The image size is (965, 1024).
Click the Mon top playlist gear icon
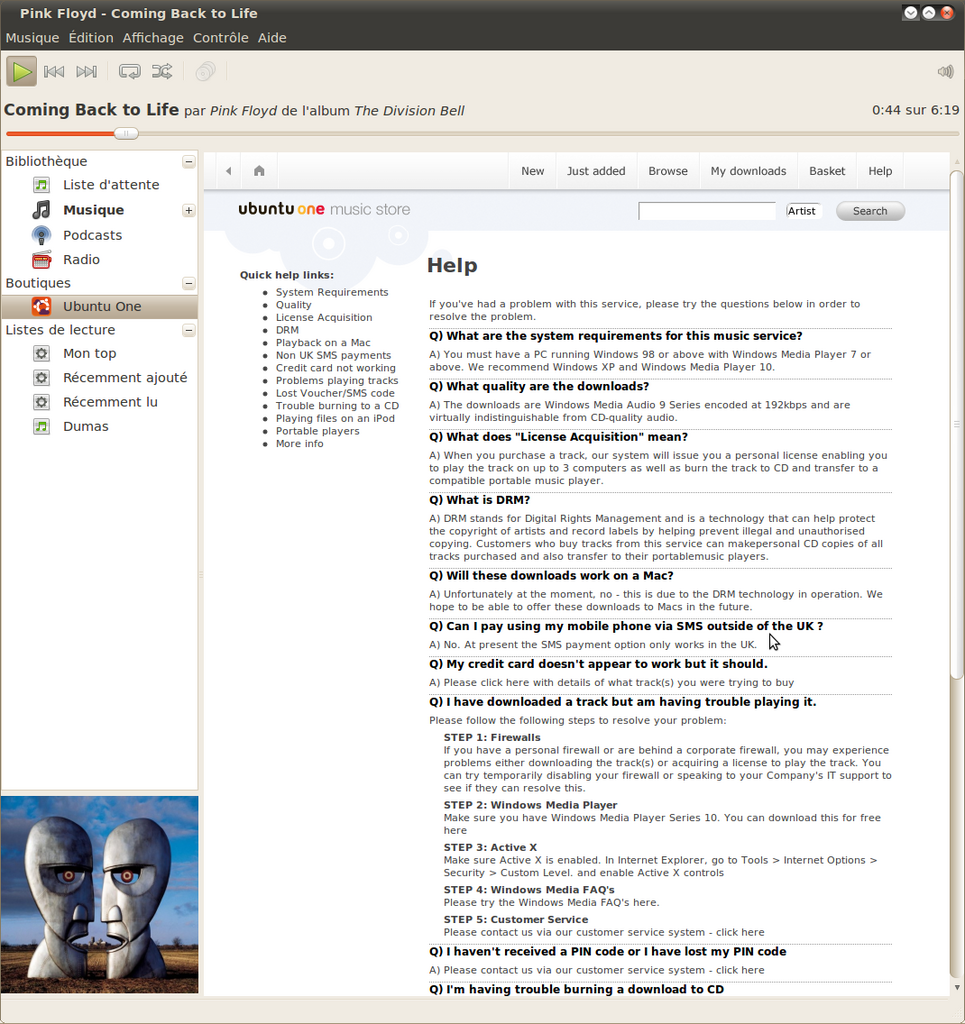41,353
